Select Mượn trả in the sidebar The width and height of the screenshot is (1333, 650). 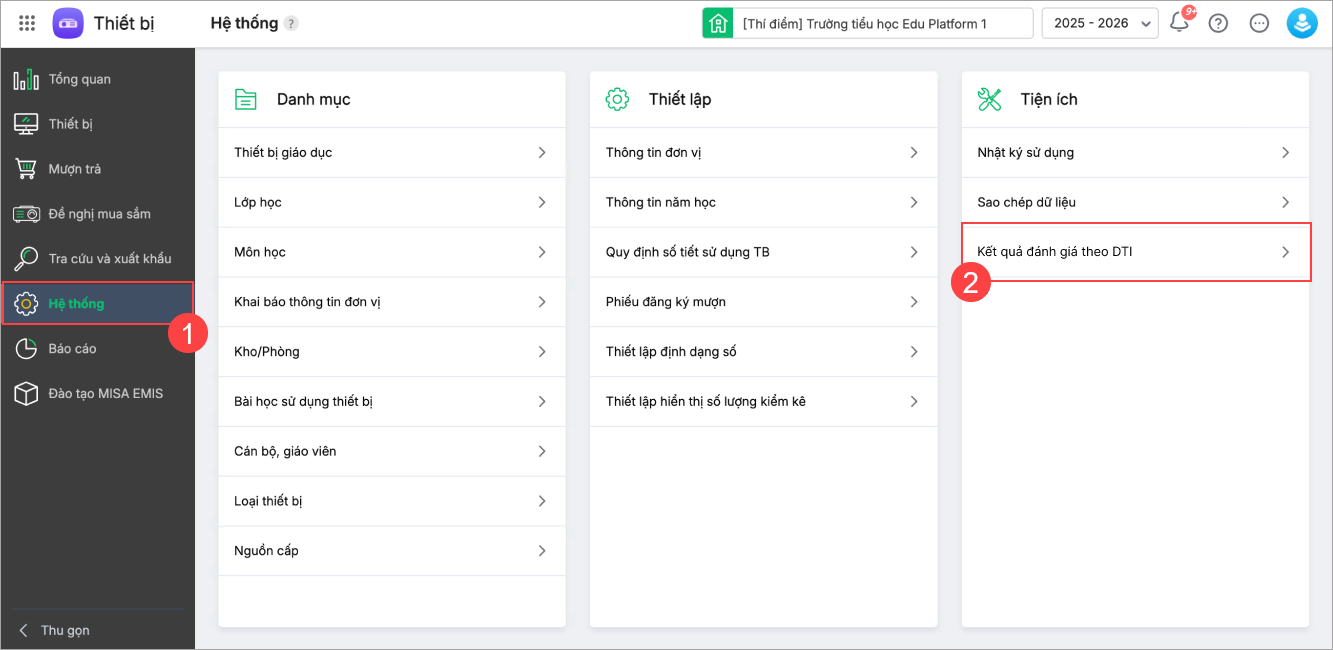[x=74, y=169]
